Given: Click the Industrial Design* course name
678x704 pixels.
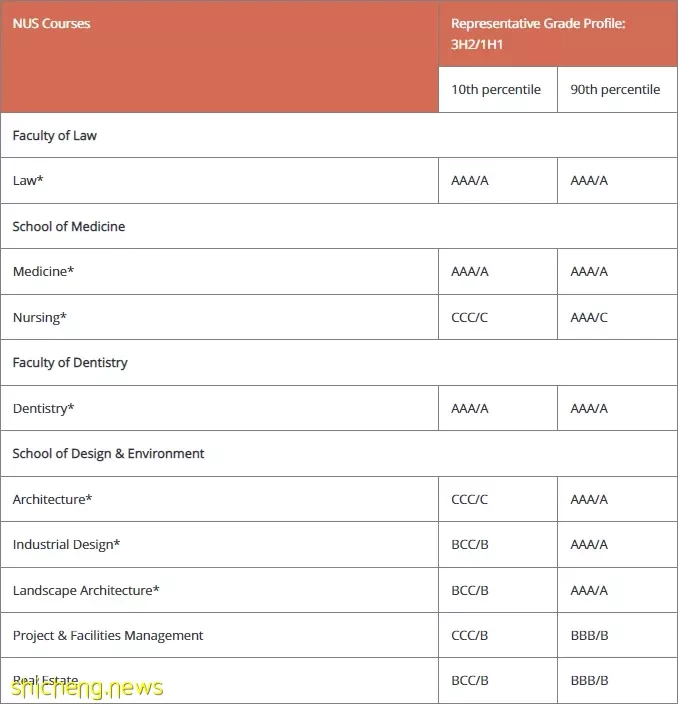Looking at the screenshot, I should tap(66, 545).
